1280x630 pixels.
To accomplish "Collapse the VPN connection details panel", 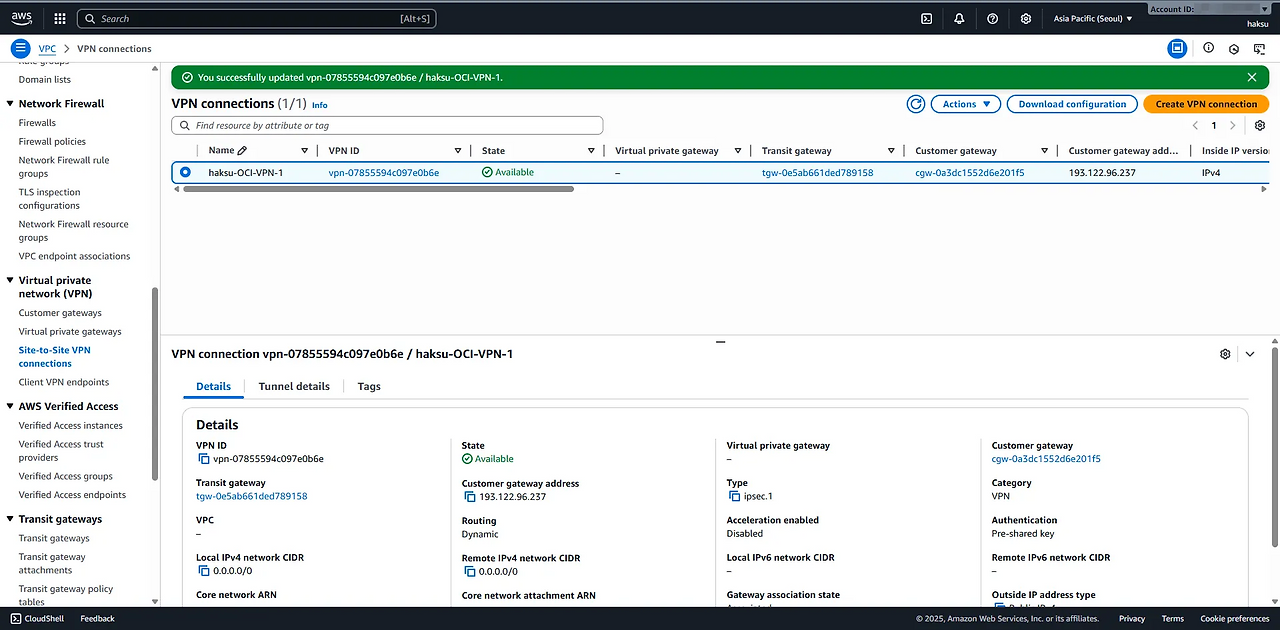I will [x=1250, y=354].
